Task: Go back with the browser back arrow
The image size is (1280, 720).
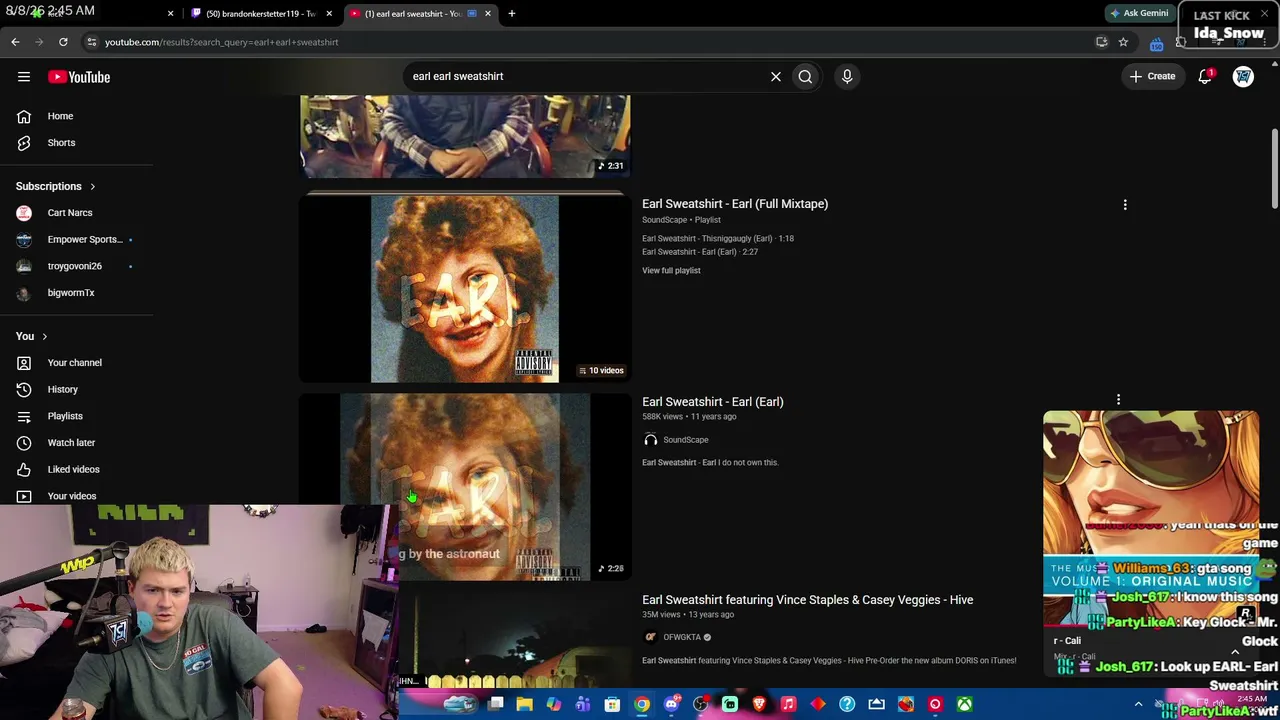Action: (15, 42)
